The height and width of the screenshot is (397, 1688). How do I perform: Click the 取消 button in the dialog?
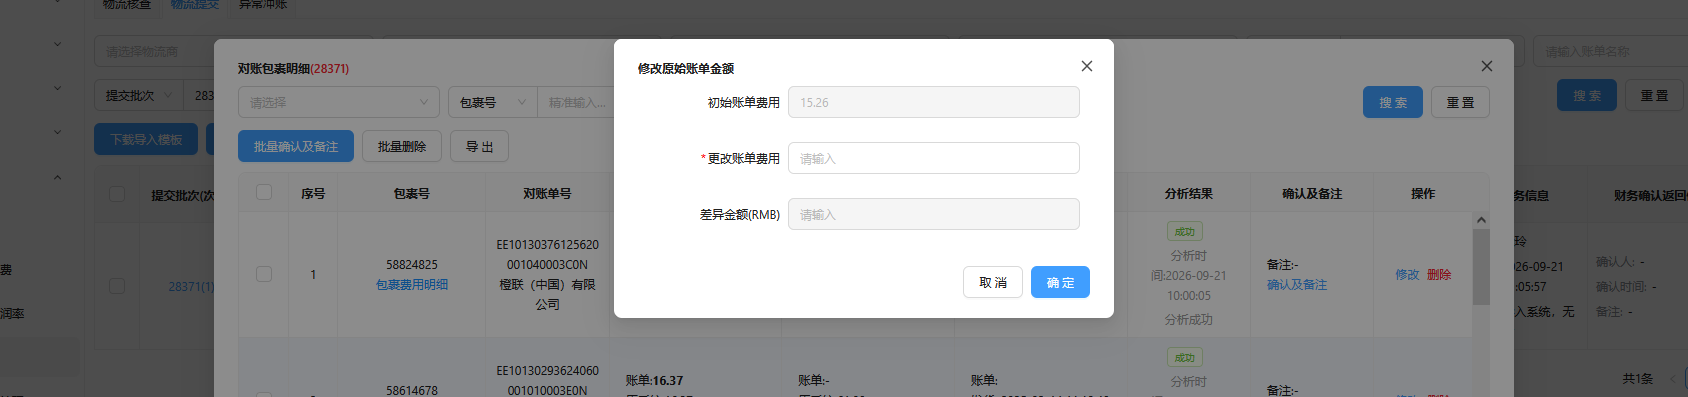pyautogui.click(x=993, y=282)
